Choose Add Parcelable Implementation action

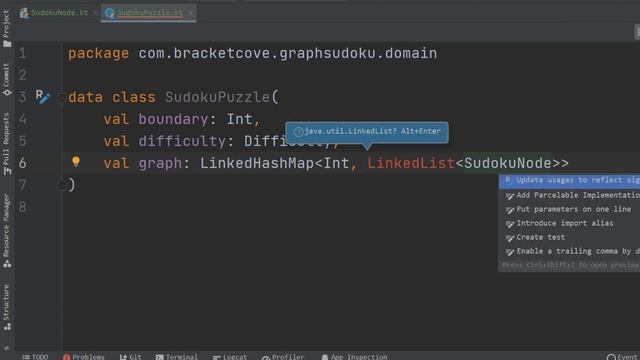569,195
